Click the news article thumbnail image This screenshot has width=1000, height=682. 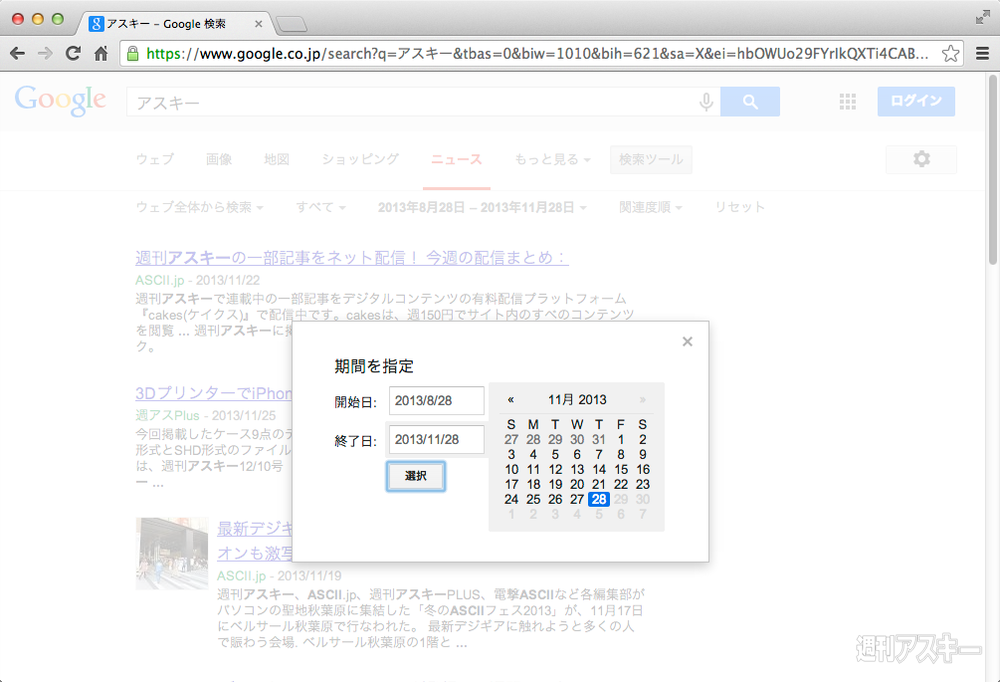click(172, 553)
